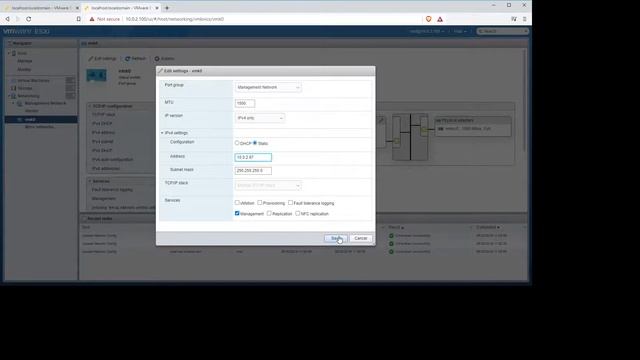Click the vmk0 network adapter thumbnail icon
The image size is (640, 360).
[97, 75]
